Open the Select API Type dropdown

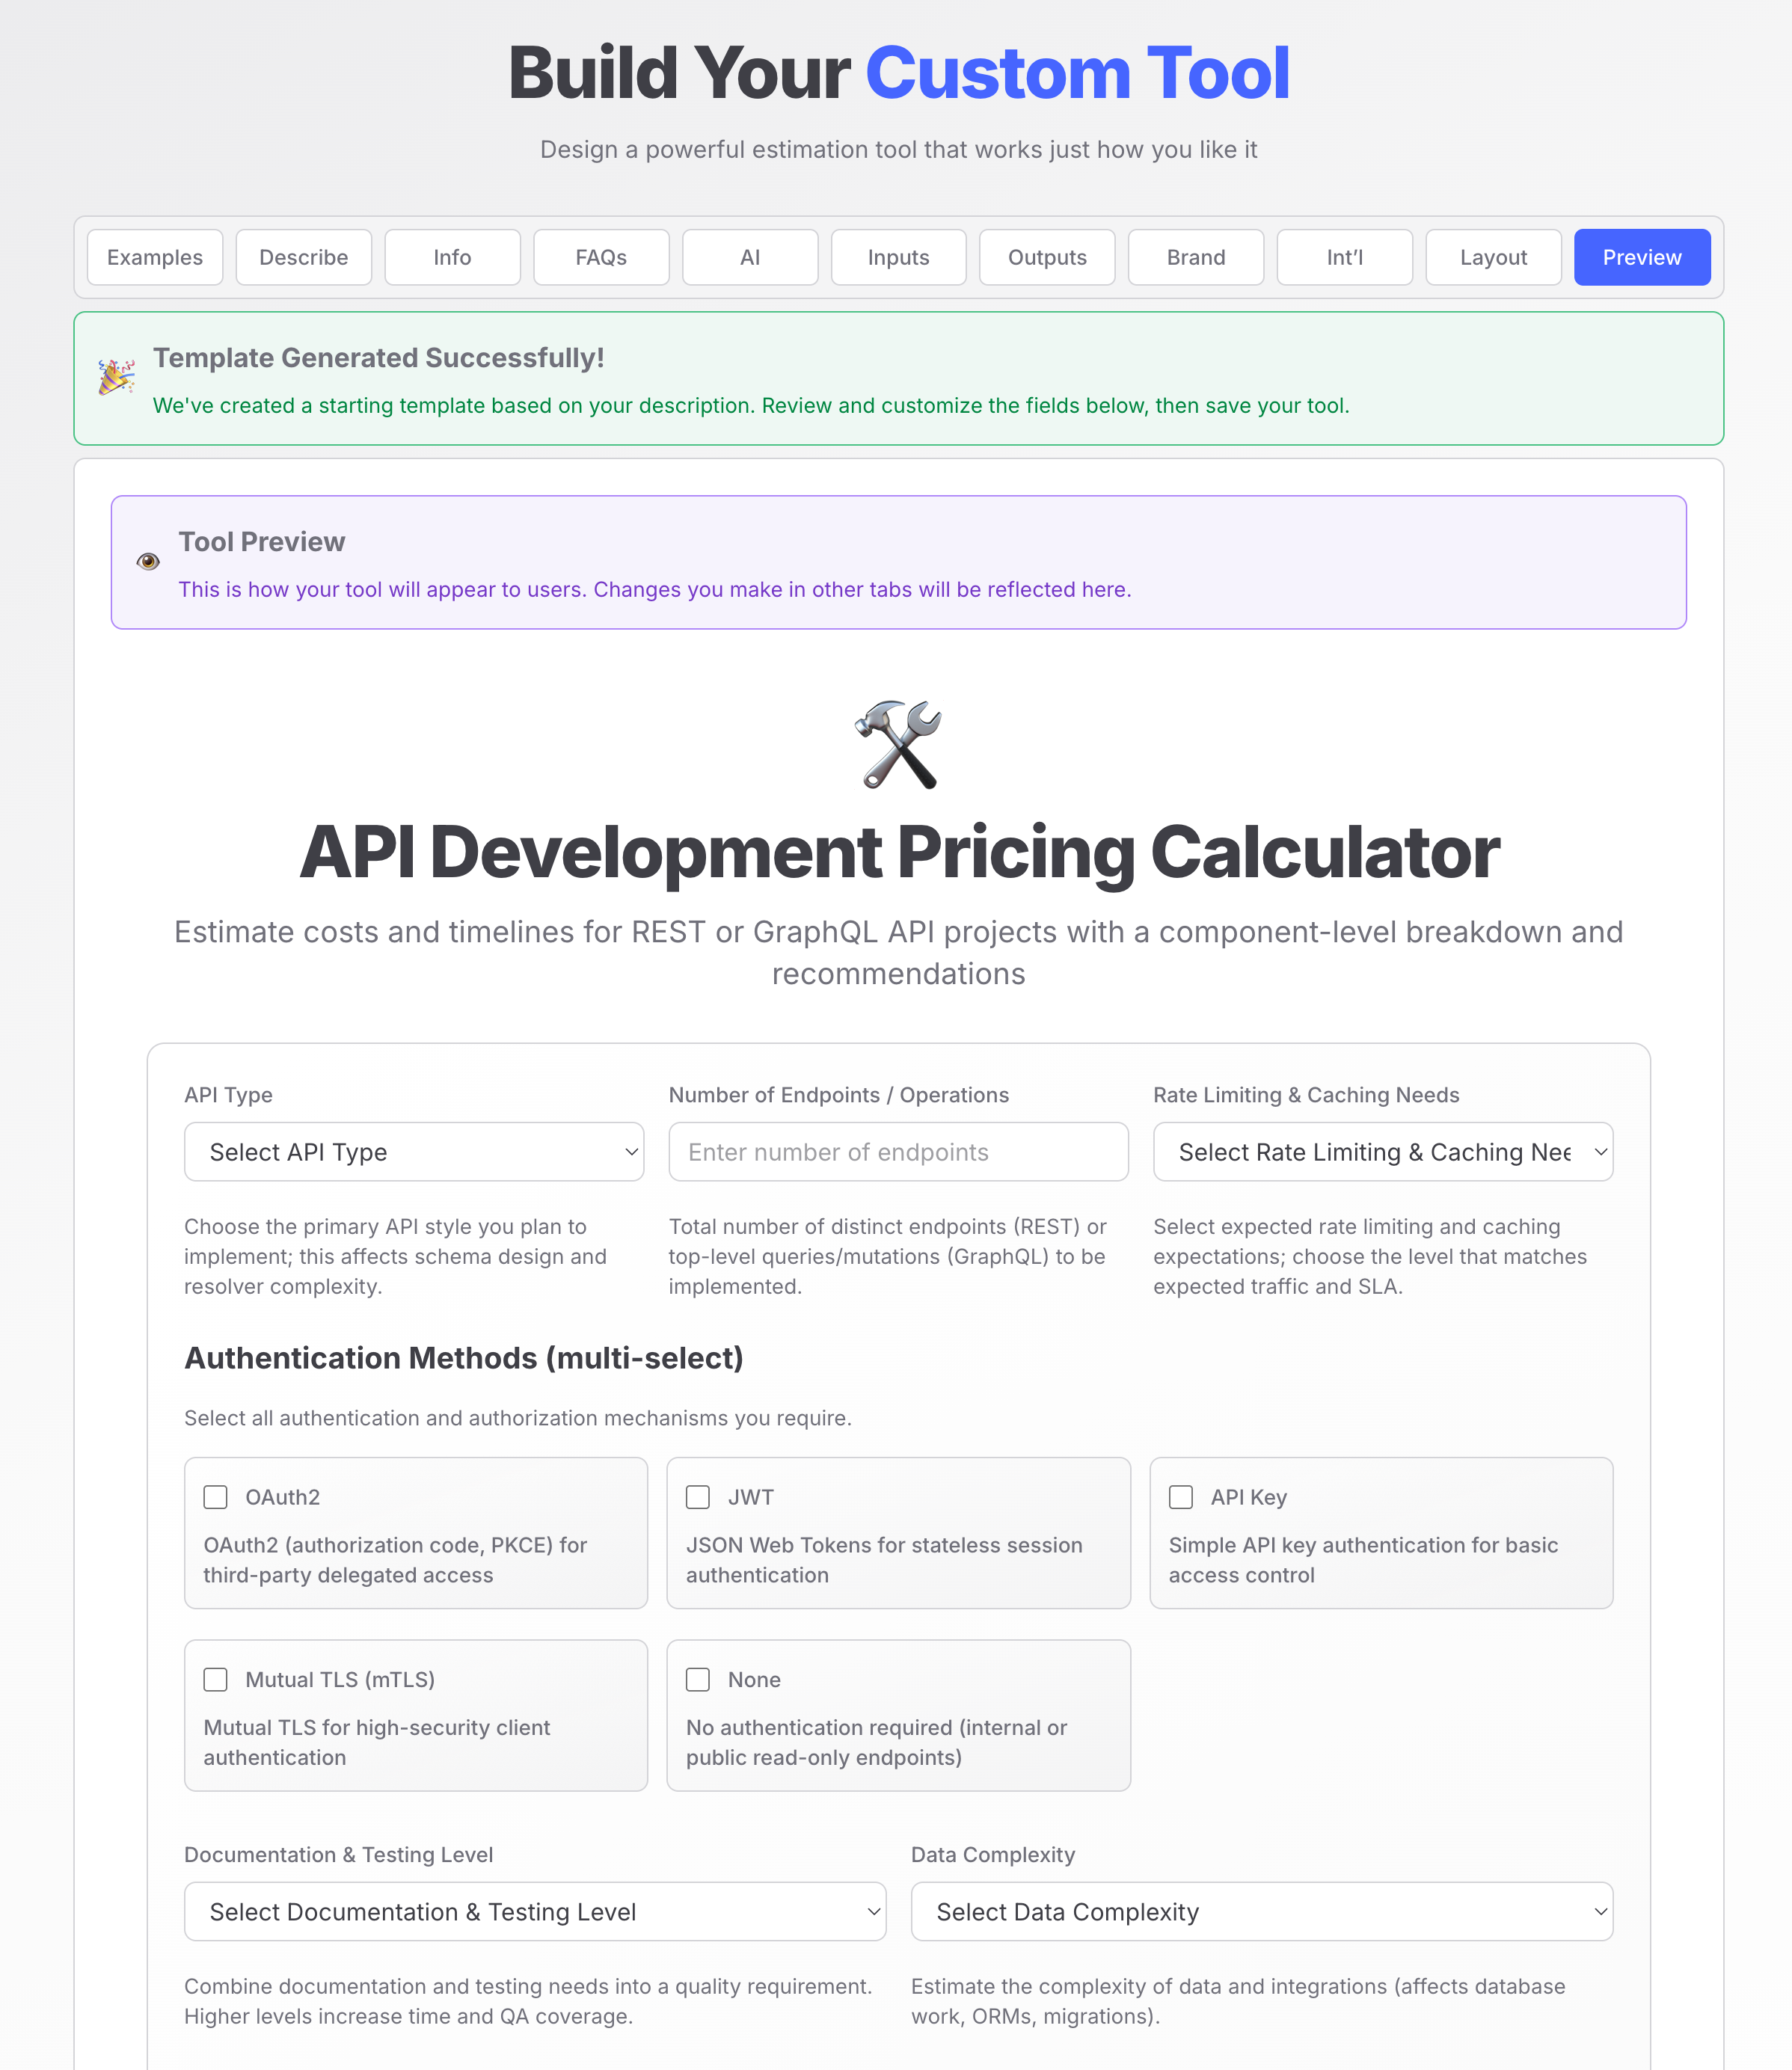[414, 1152]
